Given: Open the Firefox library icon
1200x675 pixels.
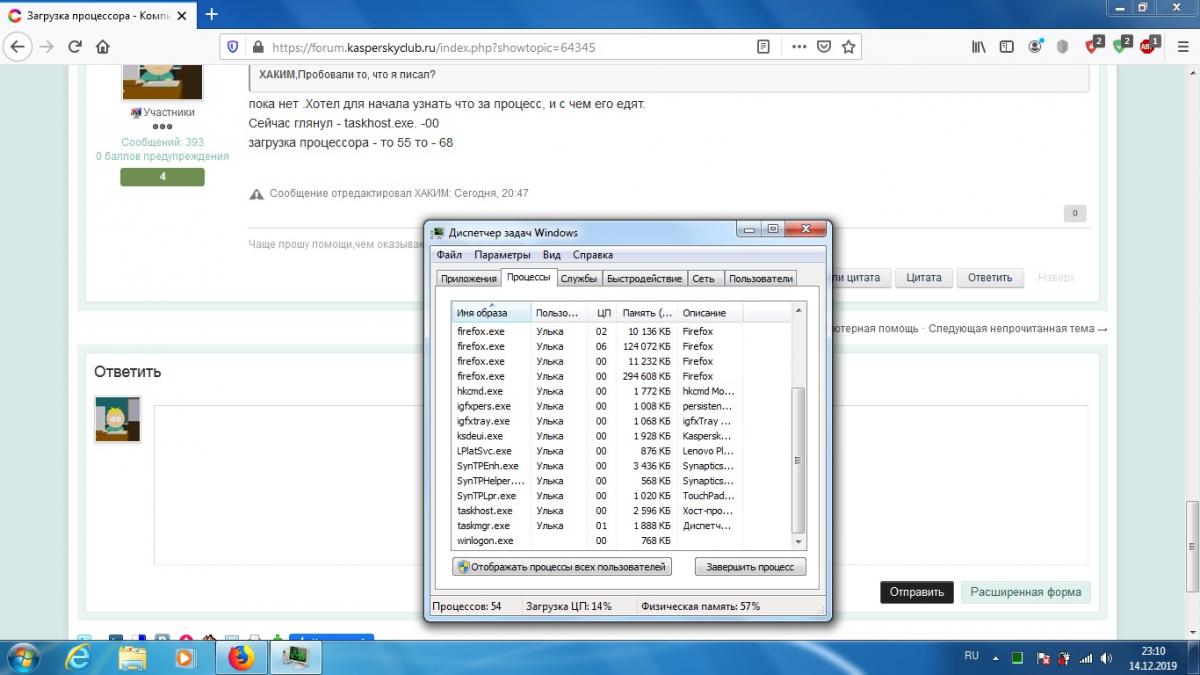Looking at the screenshot, I should coord(979,47).
